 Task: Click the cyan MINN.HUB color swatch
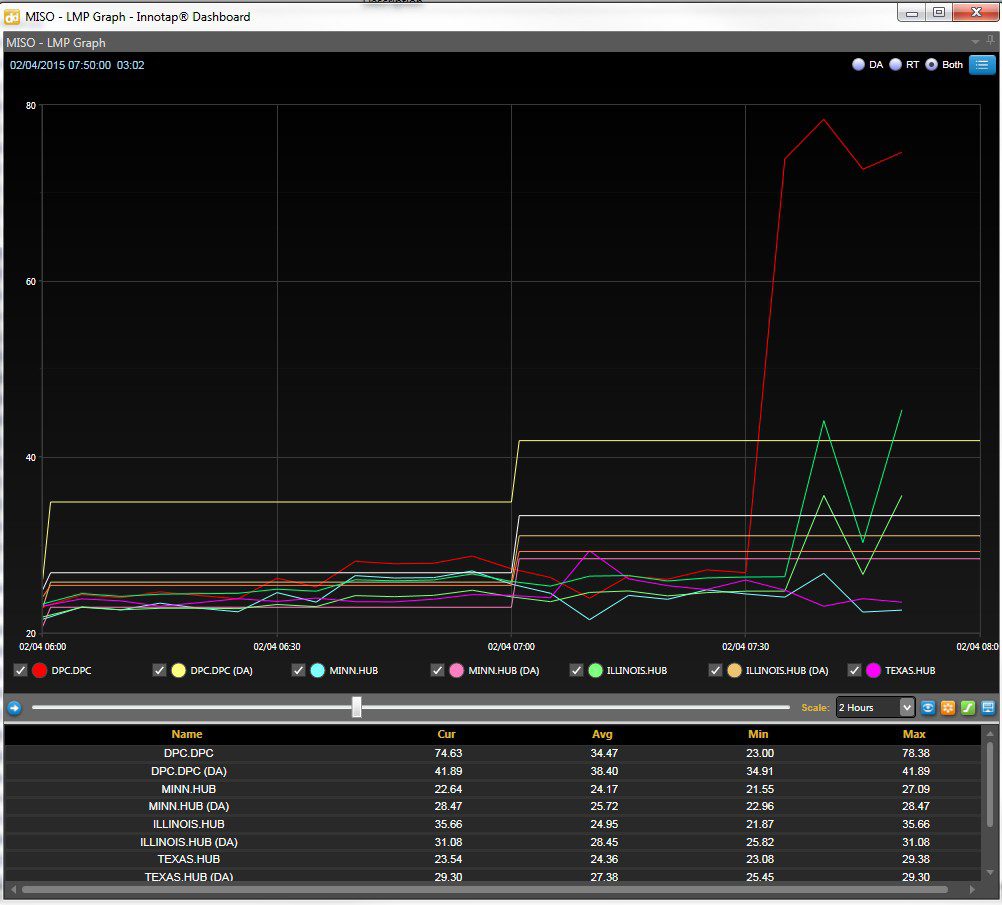(x=318, y=670)
